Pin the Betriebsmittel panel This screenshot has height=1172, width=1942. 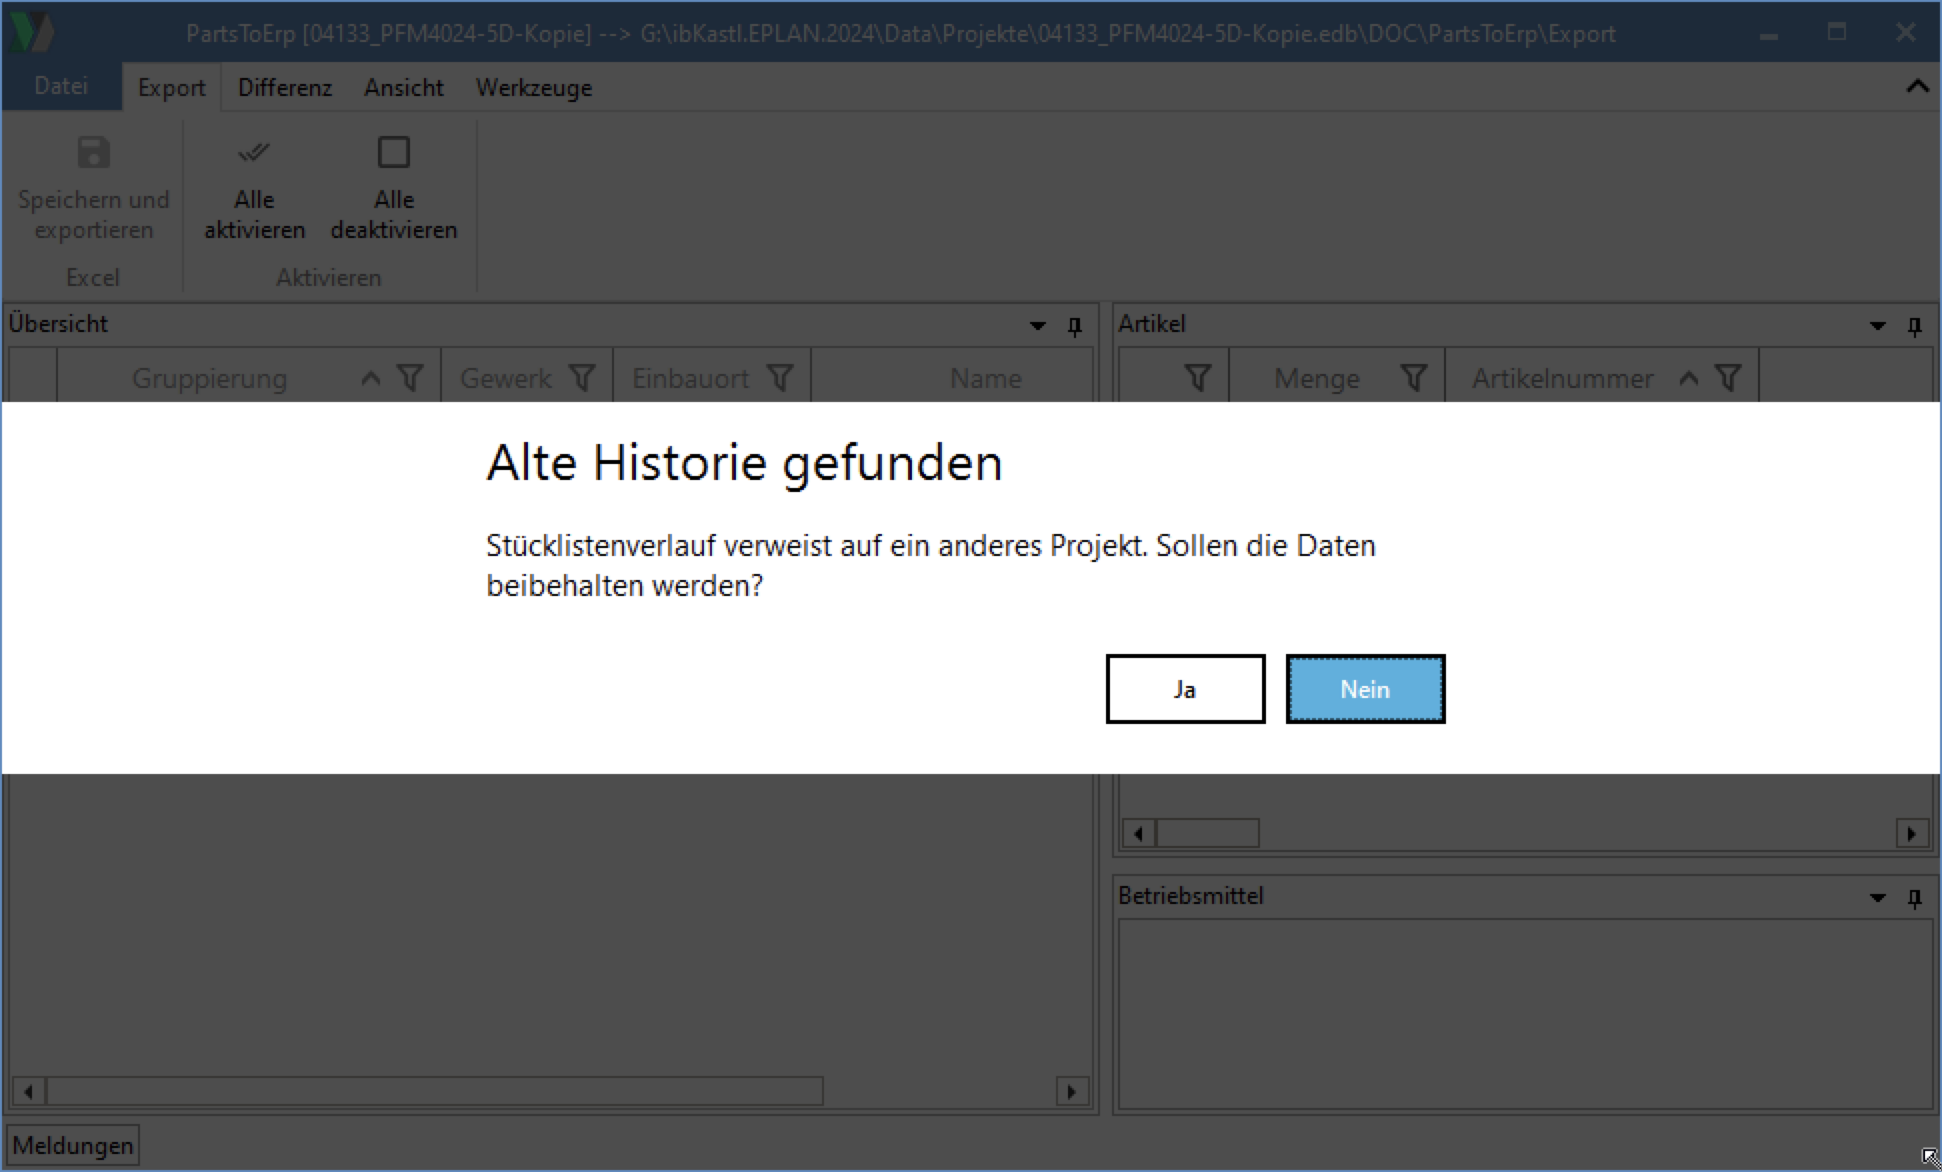1914,898
